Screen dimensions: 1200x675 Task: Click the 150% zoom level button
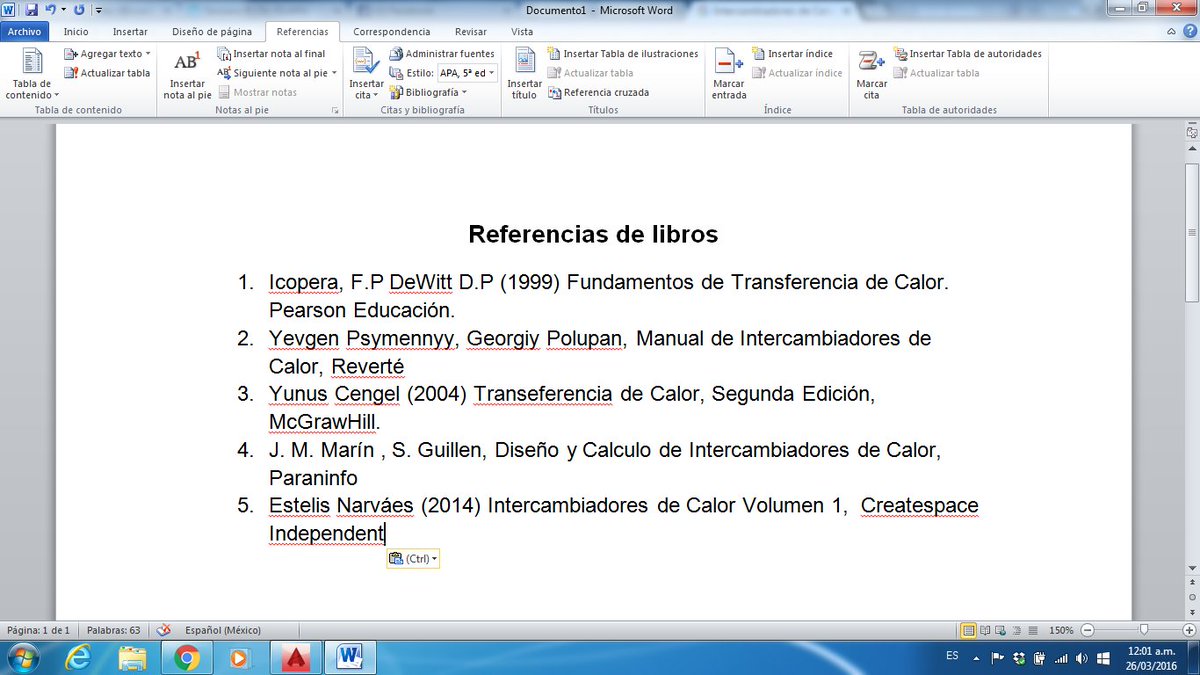(1061, 630)
